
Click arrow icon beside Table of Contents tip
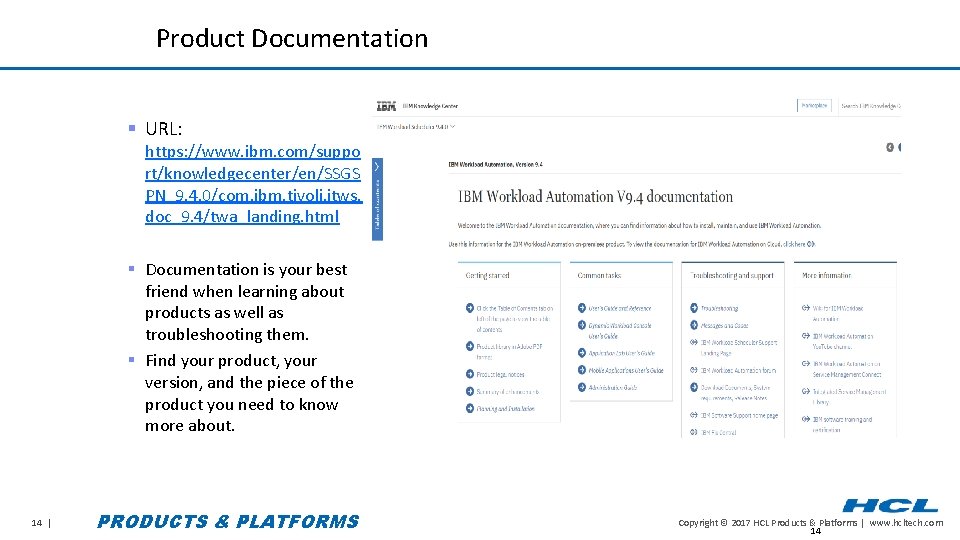click(x=470, y=308)
